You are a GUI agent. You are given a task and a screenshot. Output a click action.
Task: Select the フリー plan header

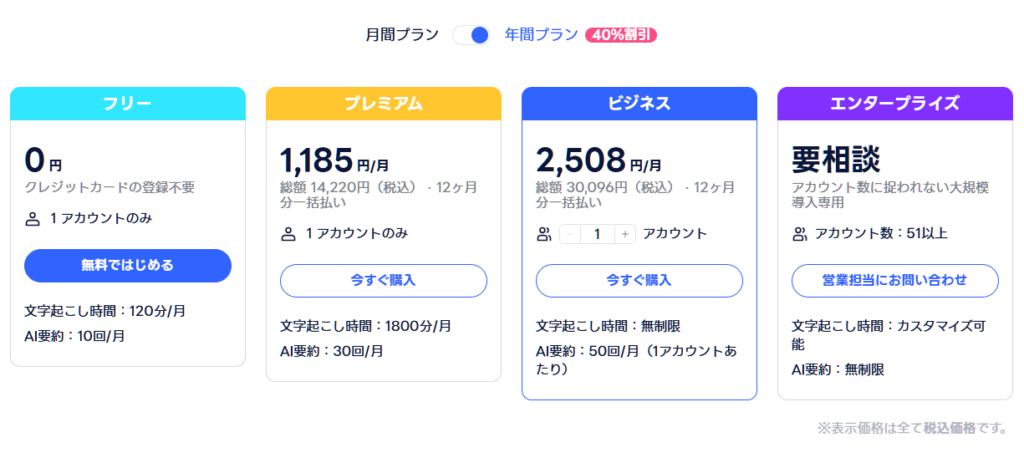click(x=128, y=104)
